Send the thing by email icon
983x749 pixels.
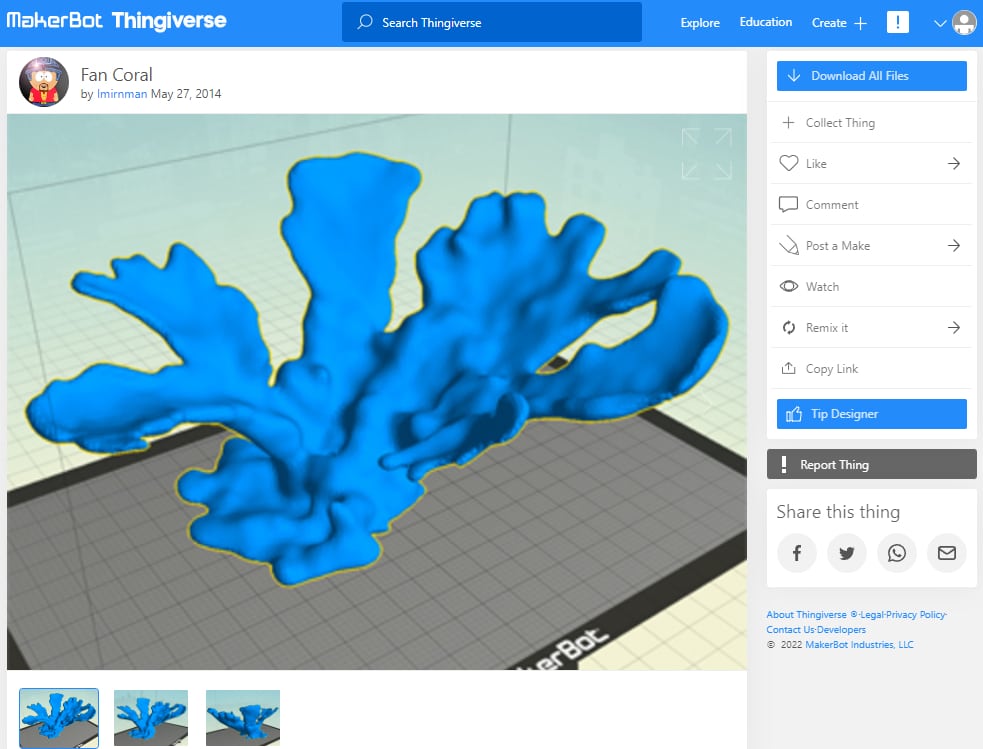tap(946, 552)
